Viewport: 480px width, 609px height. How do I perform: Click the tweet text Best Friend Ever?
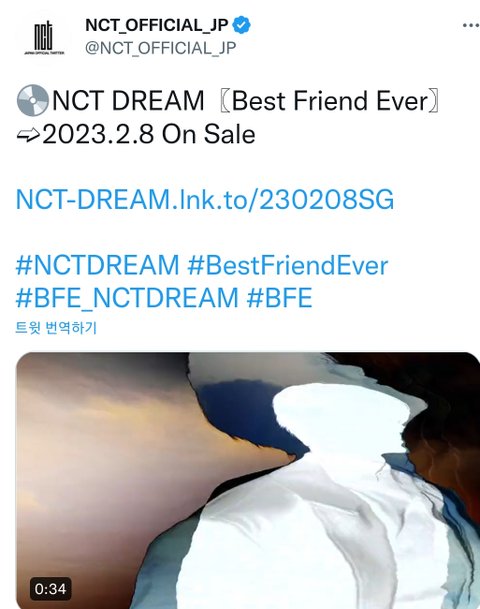(x=330, y=101)
